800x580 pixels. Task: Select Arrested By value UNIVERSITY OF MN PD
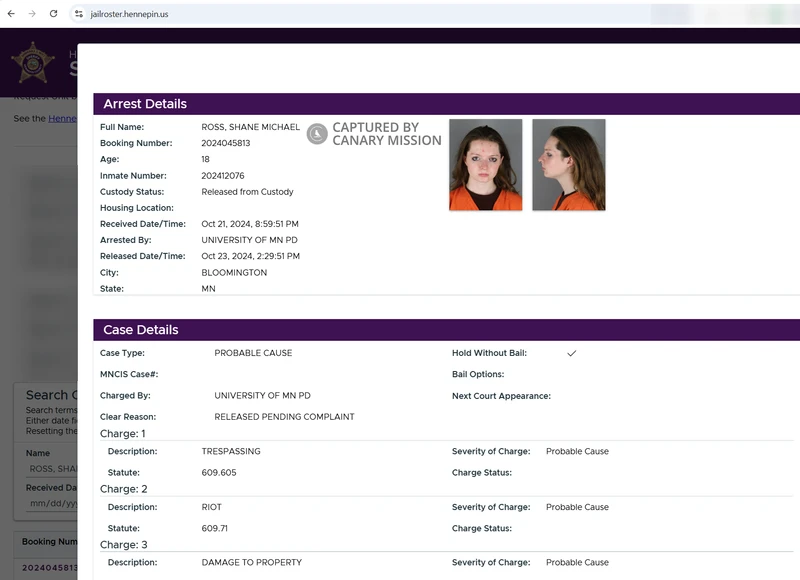(249, 240)
